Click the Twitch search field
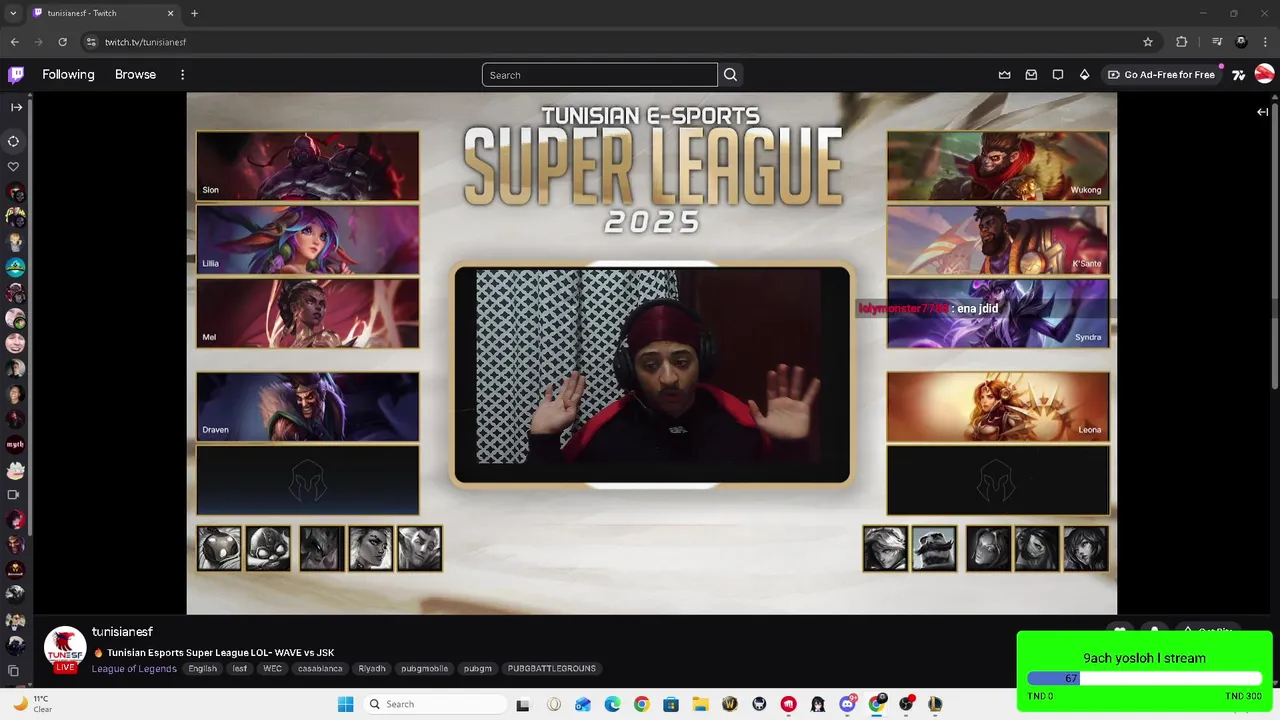This screenshot has width=1280, height=720. (599, 75)
